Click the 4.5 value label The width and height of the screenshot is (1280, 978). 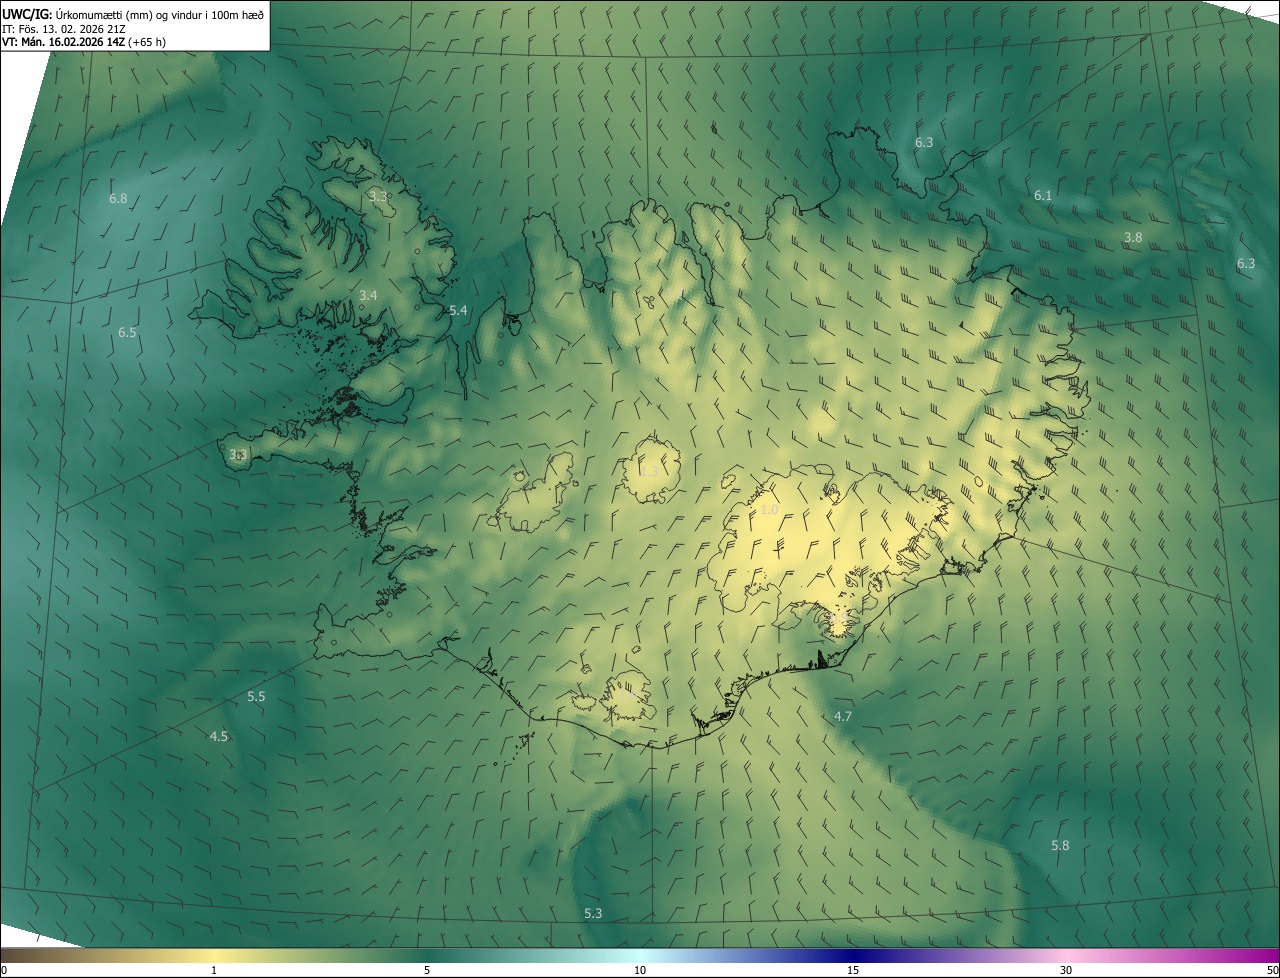[218, 736]
